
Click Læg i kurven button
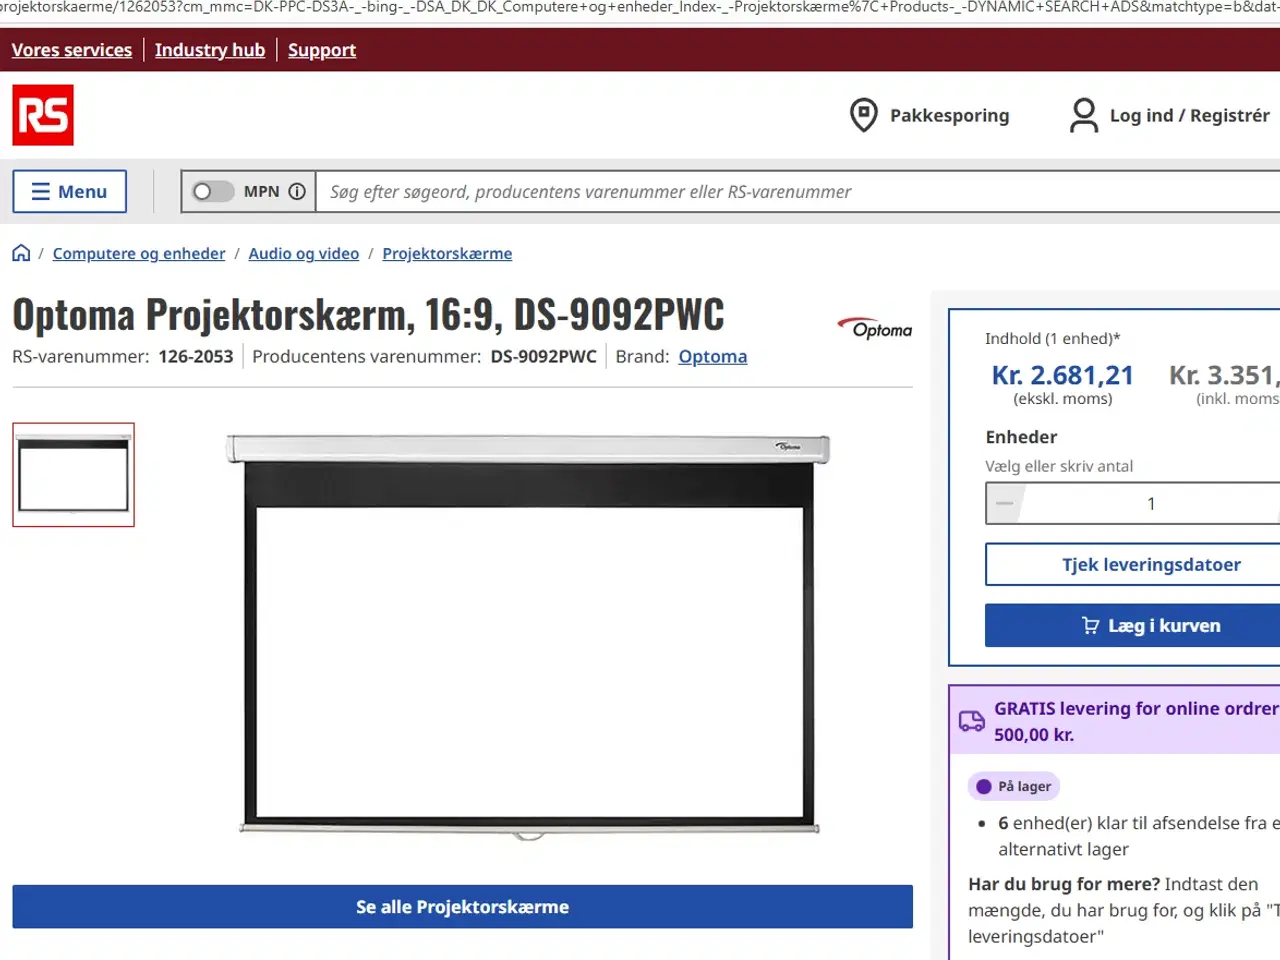(1150, 626)
